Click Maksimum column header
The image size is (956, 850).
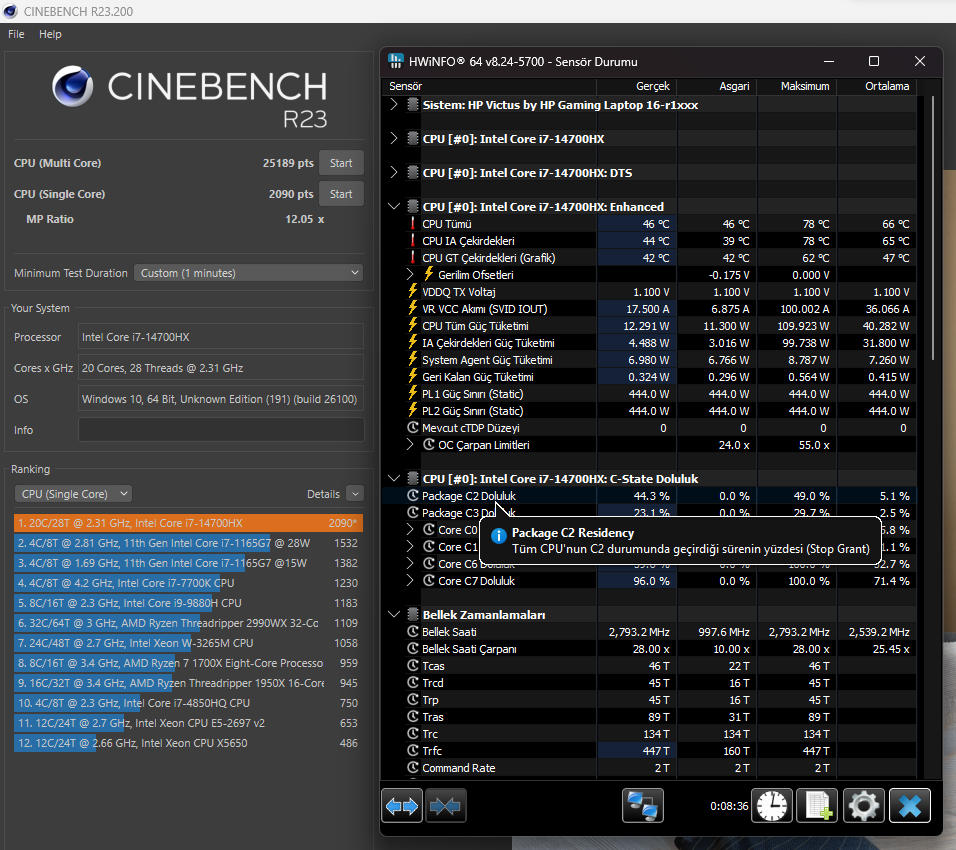(x=797, y=86)
